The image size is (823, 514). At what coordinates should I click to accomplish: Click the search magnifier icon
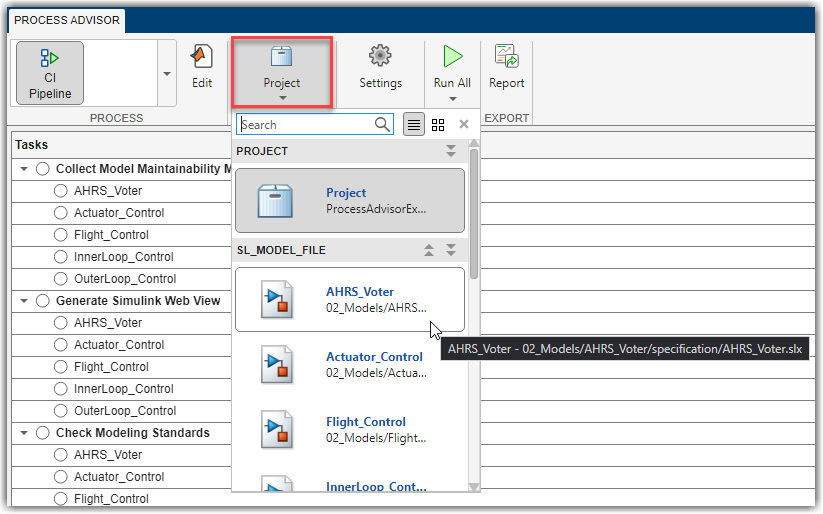point(383,125)
